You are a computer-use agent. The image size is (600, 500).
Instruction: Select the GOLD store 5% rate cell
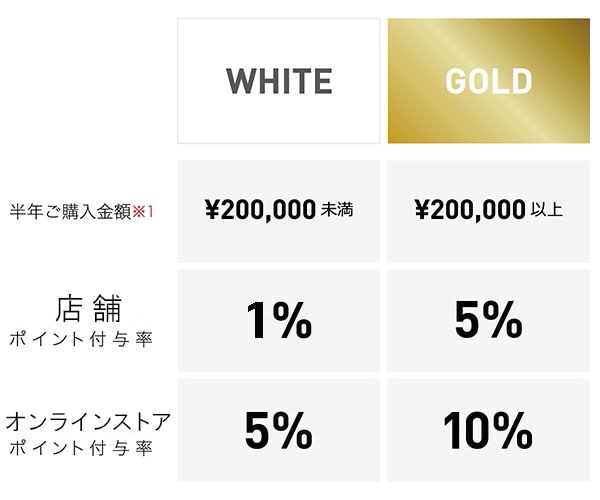click(x=489, y=321)
